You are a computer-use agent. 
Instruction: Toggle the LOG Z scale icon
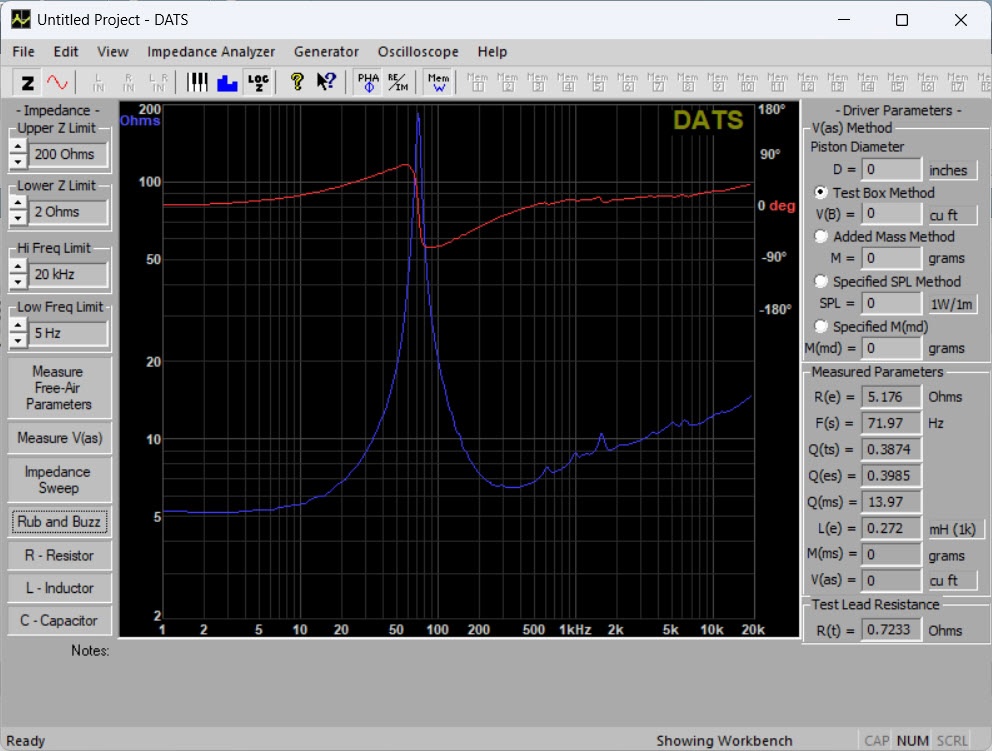coord(258,82)
